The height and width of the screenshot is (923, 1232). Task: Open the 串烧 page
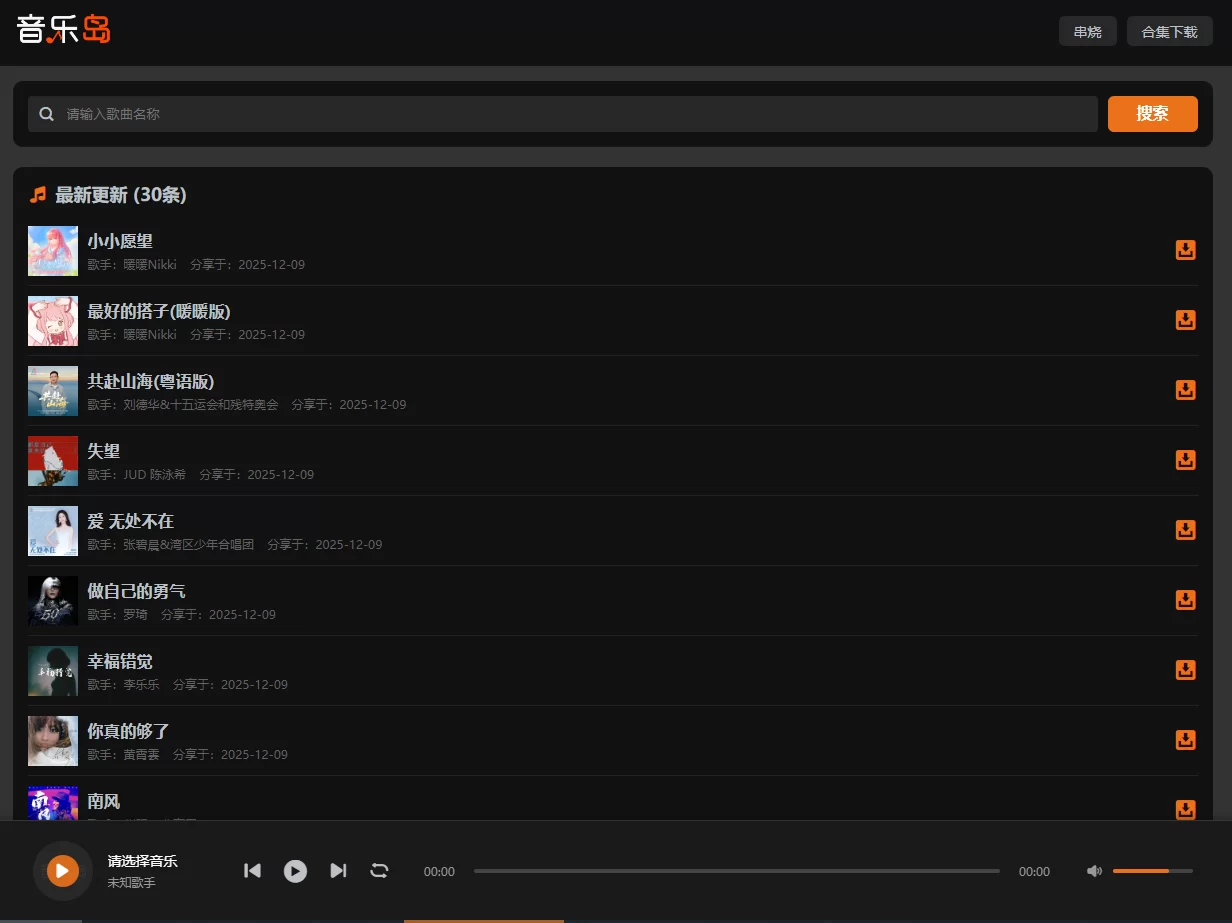(1087, 31)
